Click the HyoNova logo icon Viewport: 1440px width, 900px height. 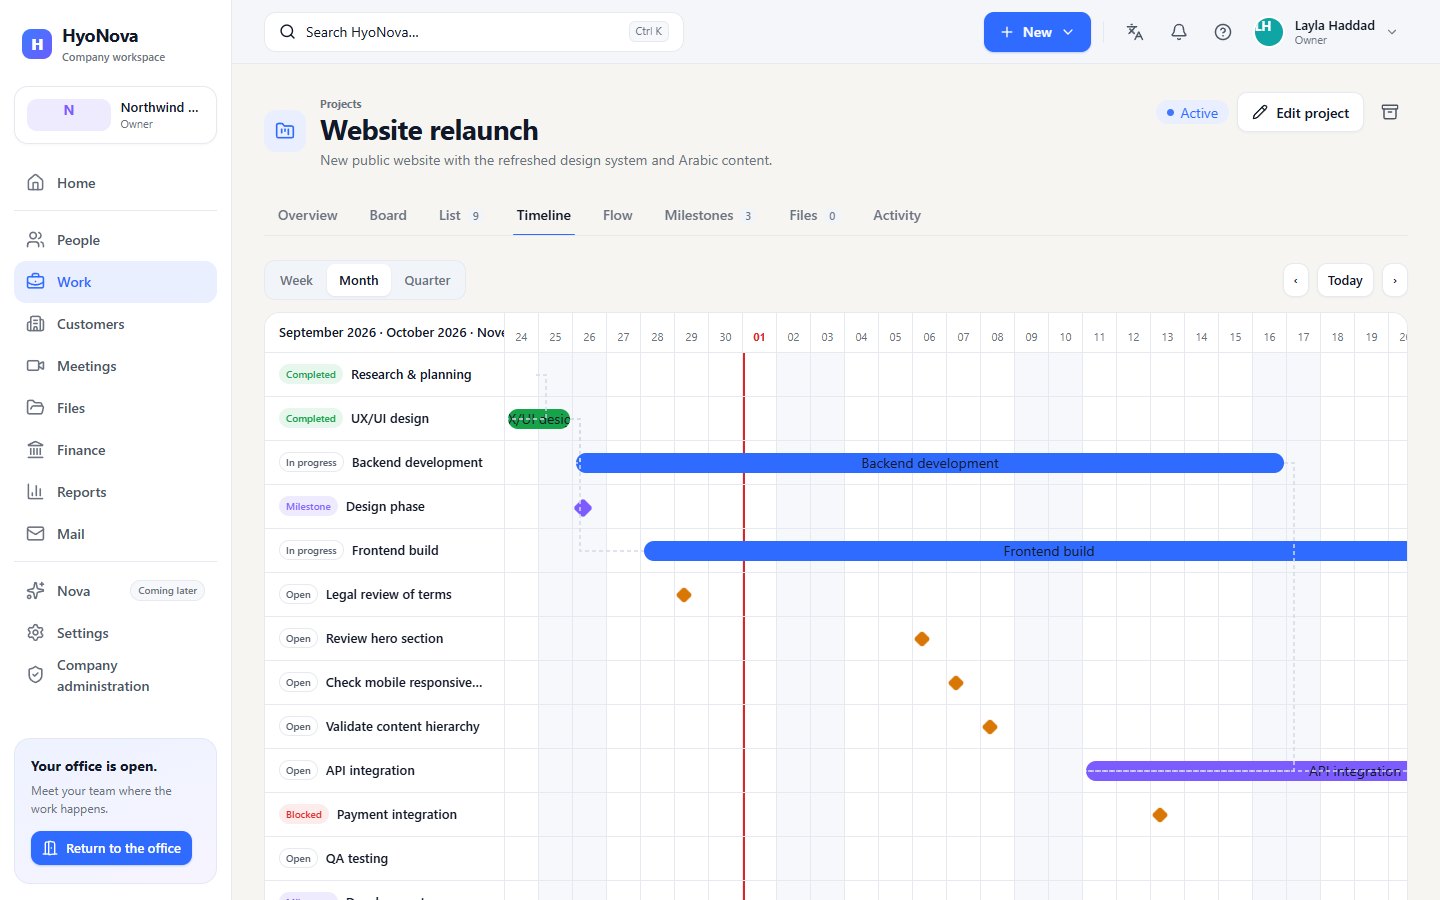coord(37,44)
